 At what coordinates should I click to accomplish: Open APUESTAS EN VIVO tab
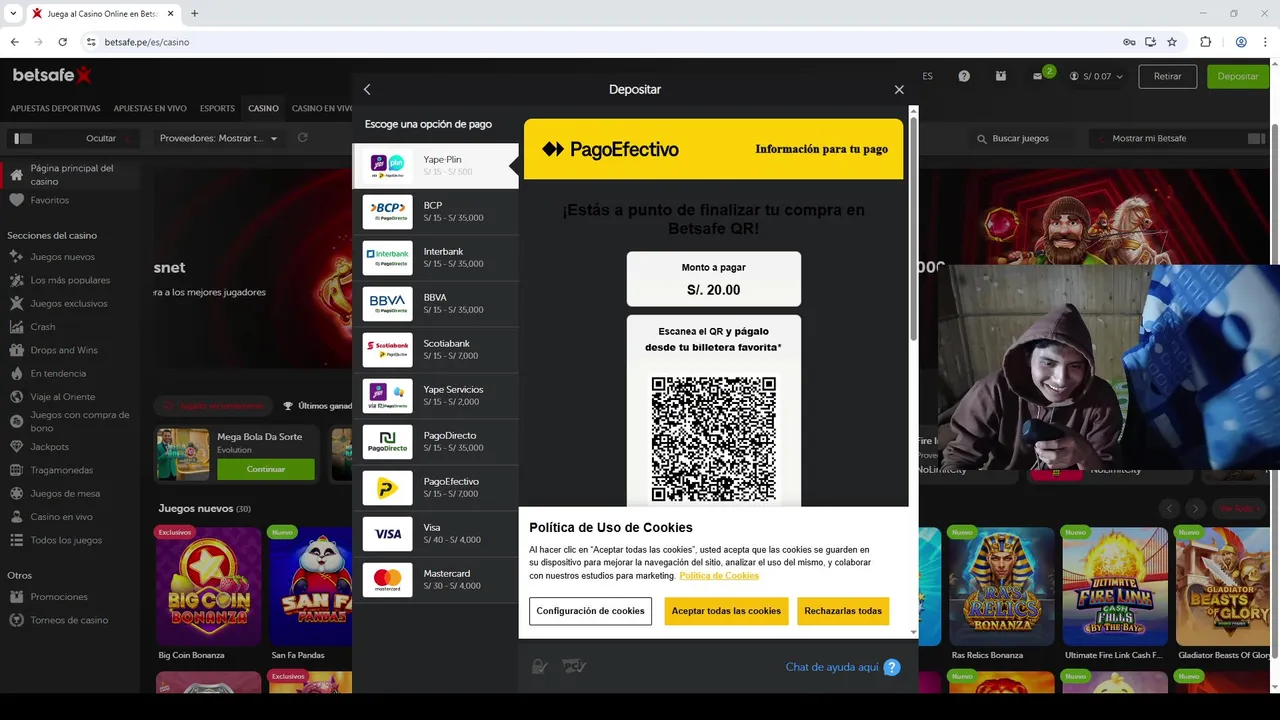(150, 108)
